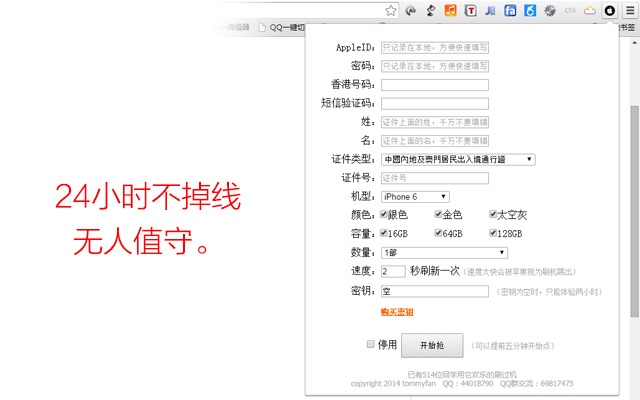This screenshot has width=640, height=400.
Task: Click the 'copyright 2014 tommyfan' text
Action: click(393, 384)
